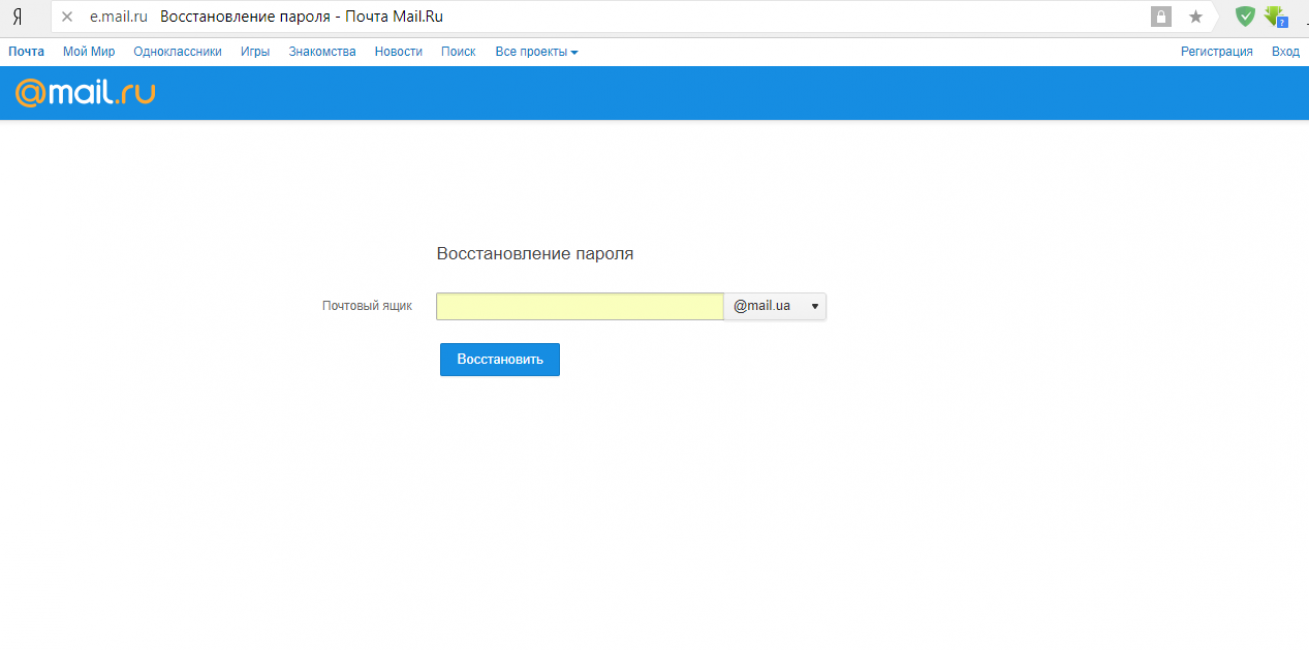This screenshot has height=650, width=1309.
Task: Go to 'Игры' section
Action: 255,52
